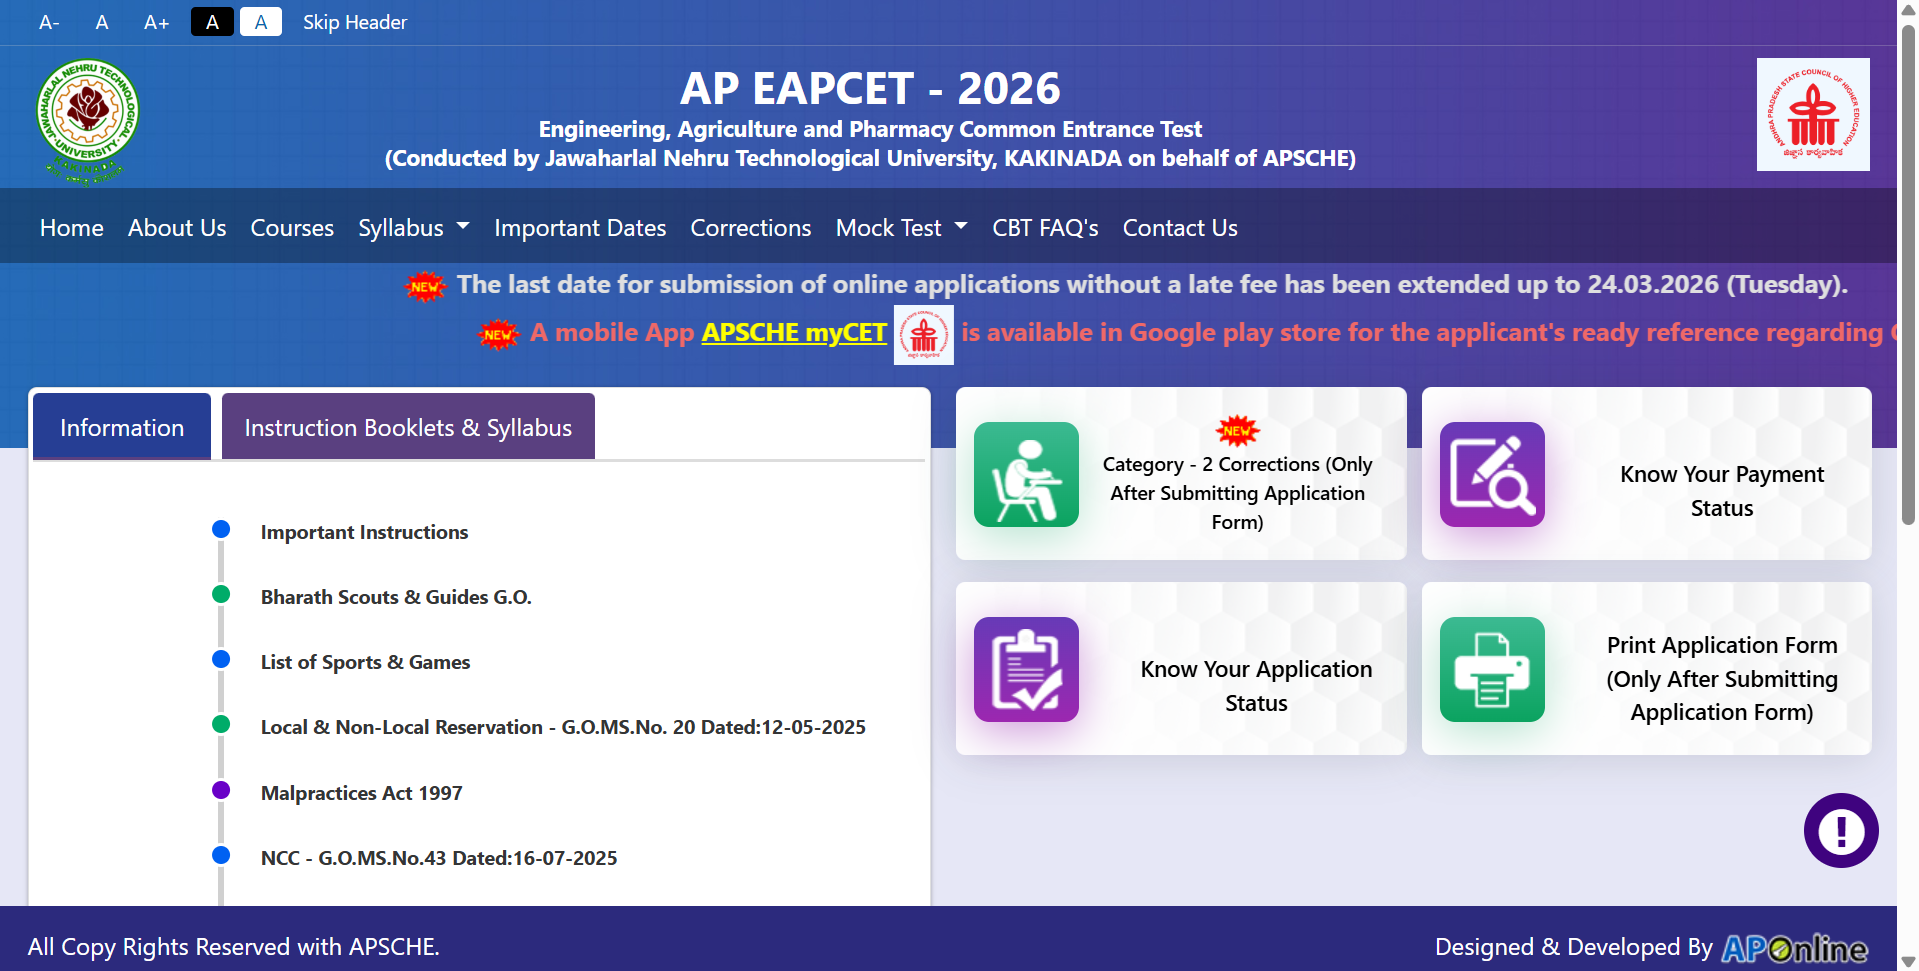The image size is (1919, 971).
Task: Click the page vertical scrollbar thumb
Action: point(1907,270)
